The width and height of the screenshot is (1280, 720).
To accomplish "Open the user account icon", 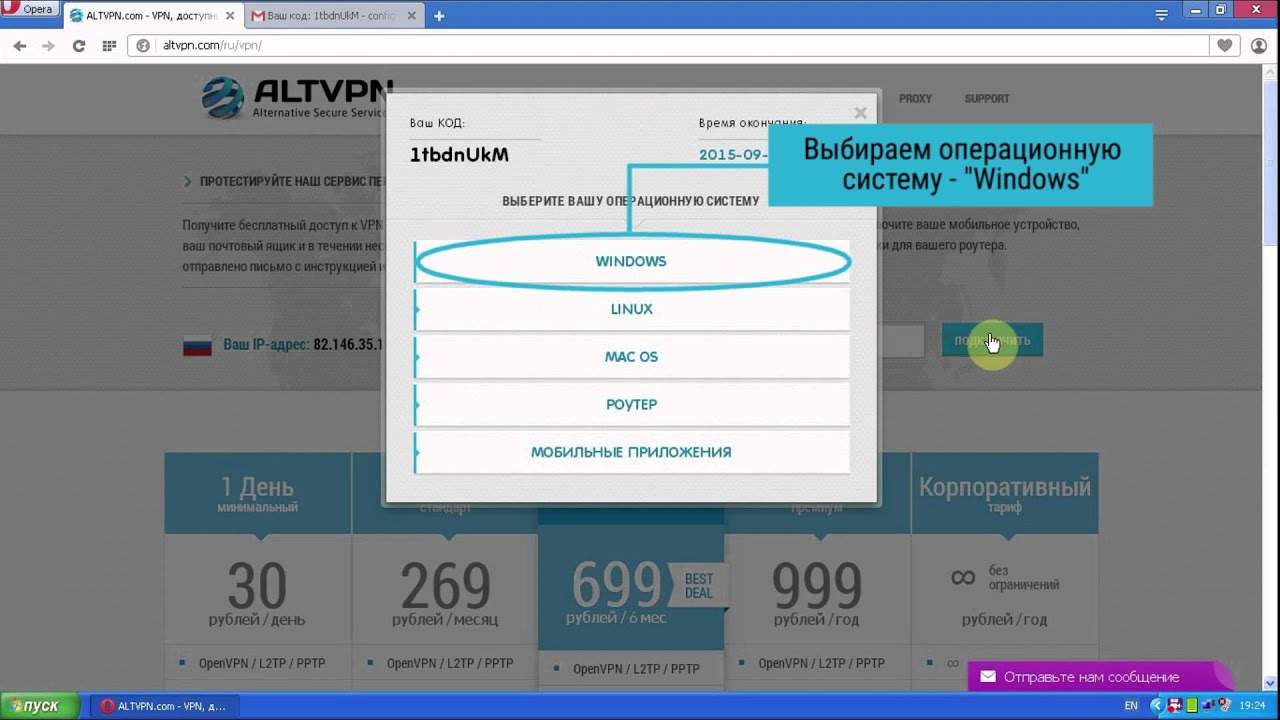I will [x=1259, y=46].
